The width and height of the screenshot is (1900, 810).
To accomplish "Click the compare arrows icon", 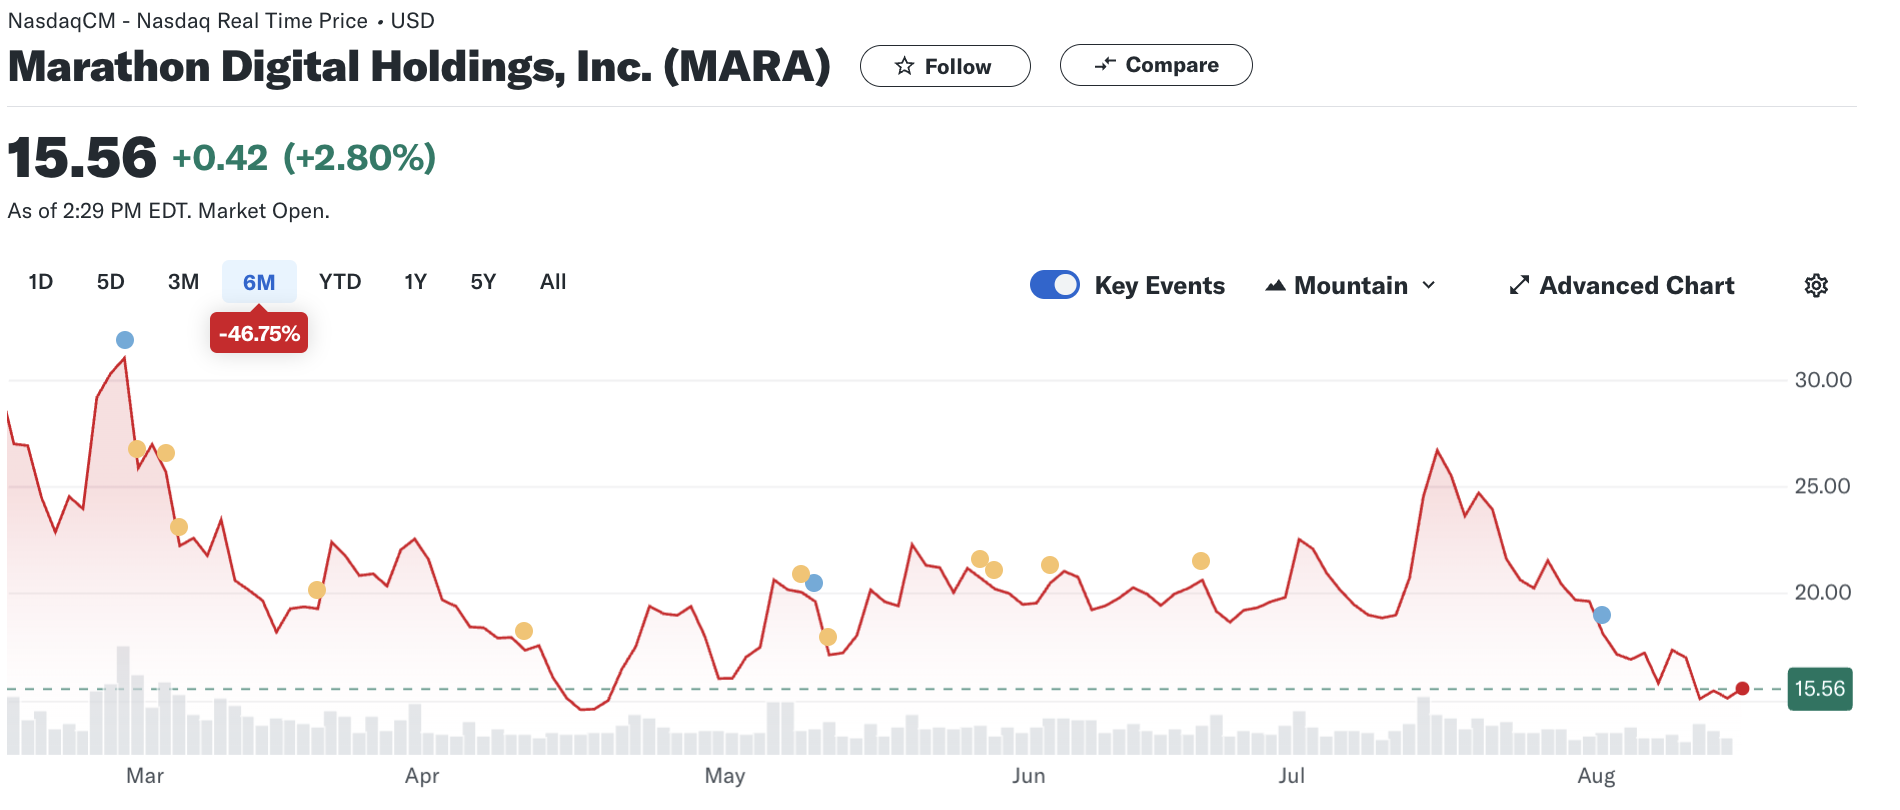I will click(x=1104, y=65).
